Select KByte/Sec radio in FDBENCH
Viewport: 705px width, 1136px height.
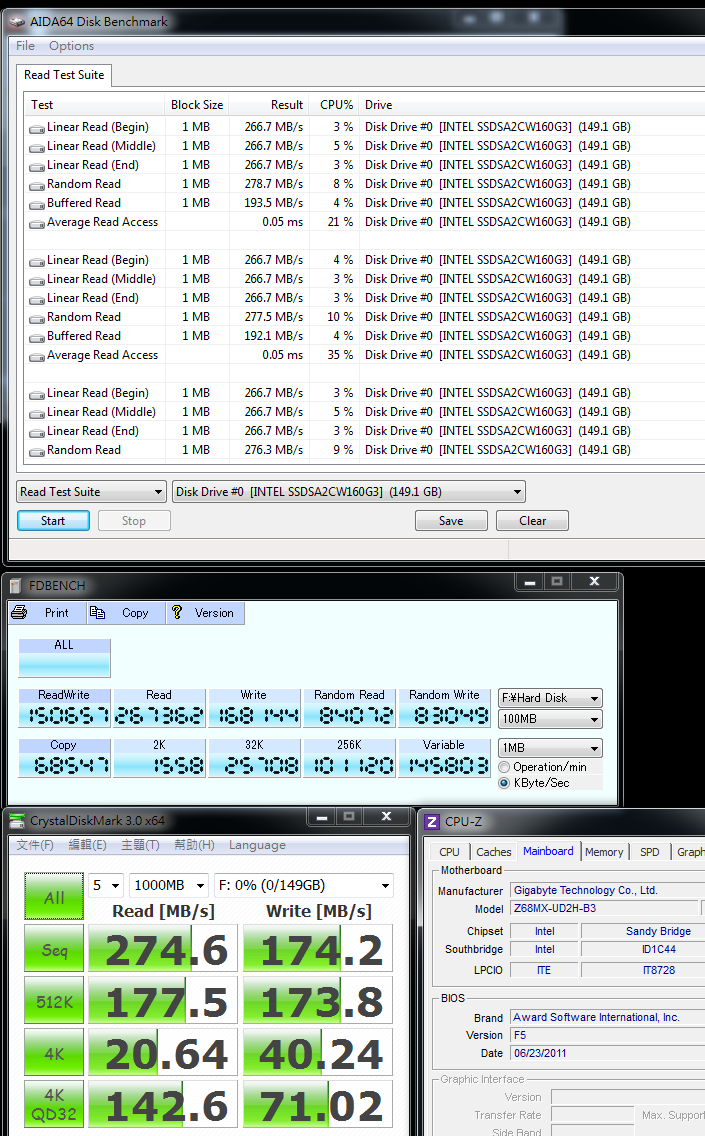[x=504, y=783]
